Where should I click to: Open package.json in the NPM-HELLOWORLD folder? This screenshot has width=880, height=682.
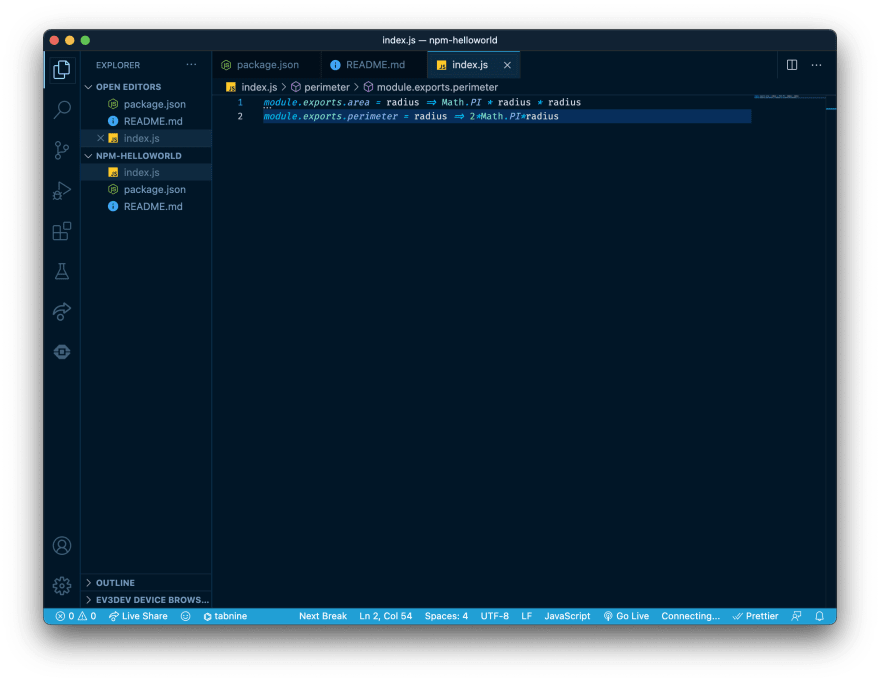pyautogui.click(x=146, y=189)
